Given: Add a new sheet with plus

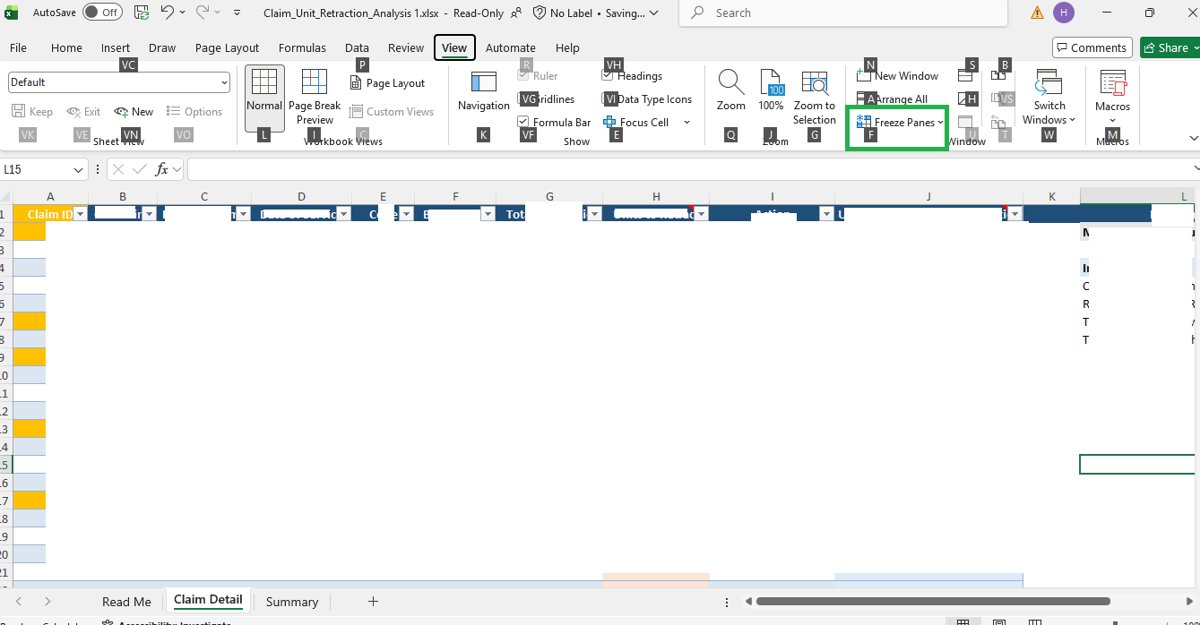Looking at the screenshot, I should (x=373, y=601).
